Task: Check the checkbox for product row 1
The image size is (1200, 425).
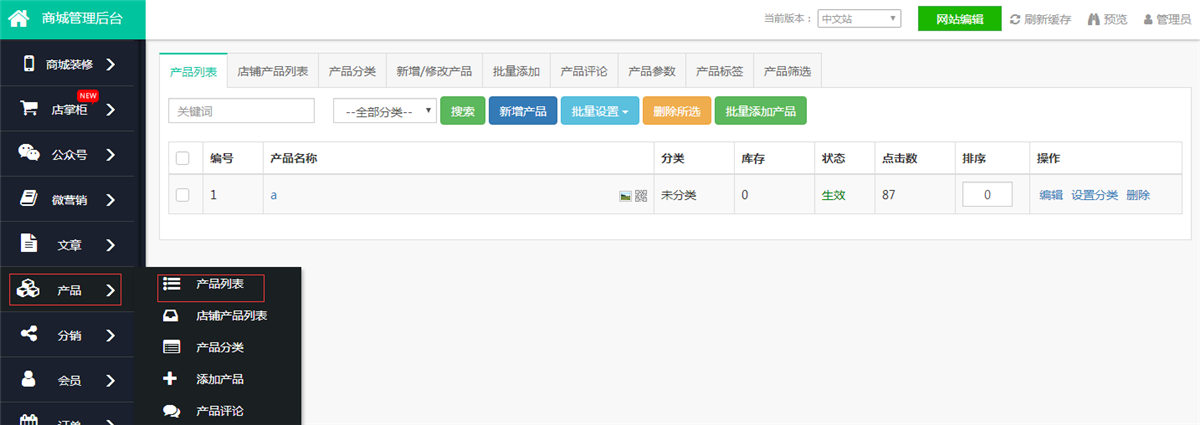Action: tap(182, 195)
